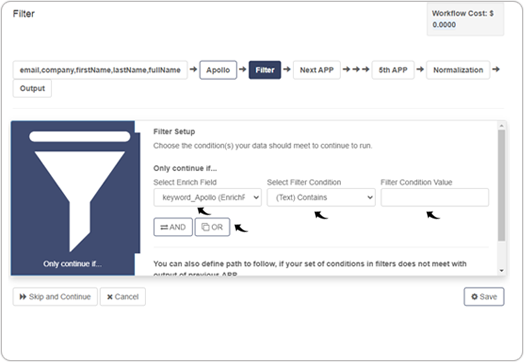Jump to the Output step
The image size is (524, 362).
click(32, 88)
